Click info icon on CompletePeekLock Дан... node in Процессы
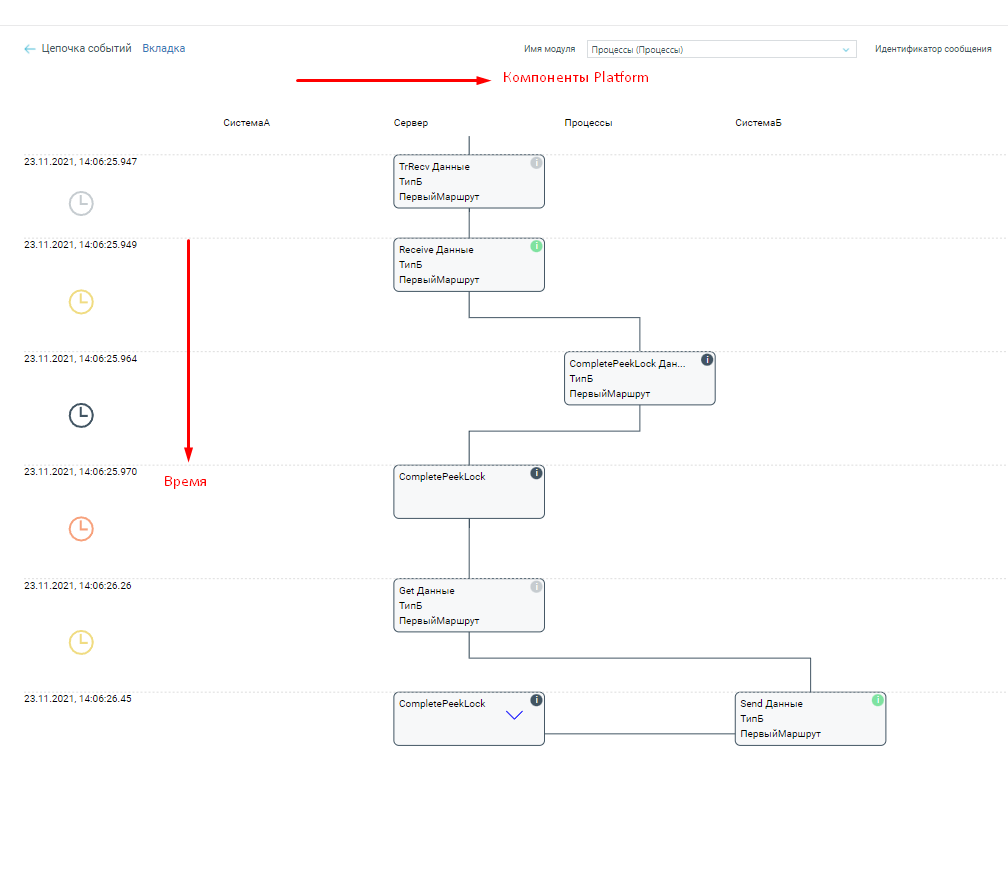This screenshot has width=1008, height=888. [x=707, y=360]
